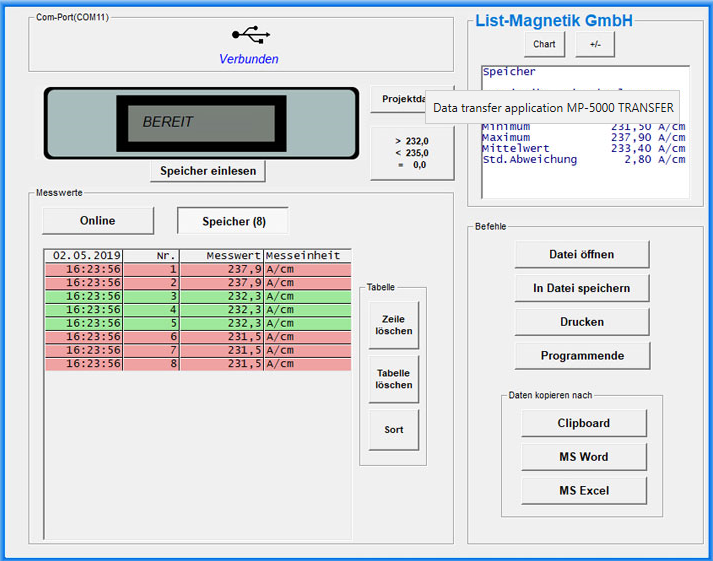Click the USB connection icon

(x=251, y=35)
